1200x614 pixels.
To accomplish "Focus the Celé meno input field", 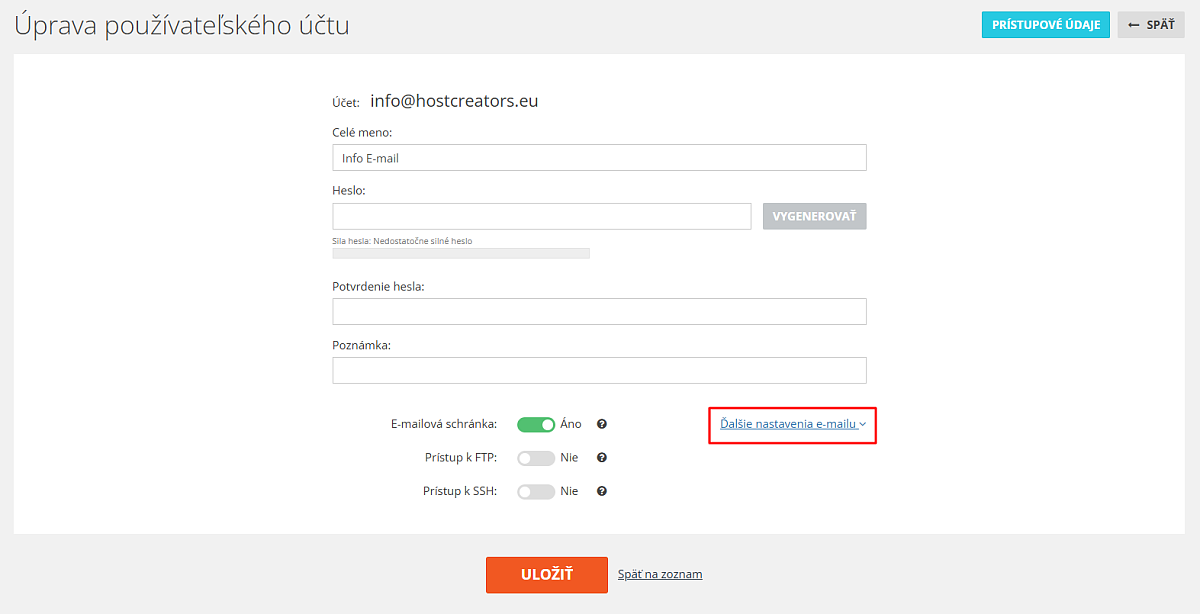I will [x=599, y=158].
